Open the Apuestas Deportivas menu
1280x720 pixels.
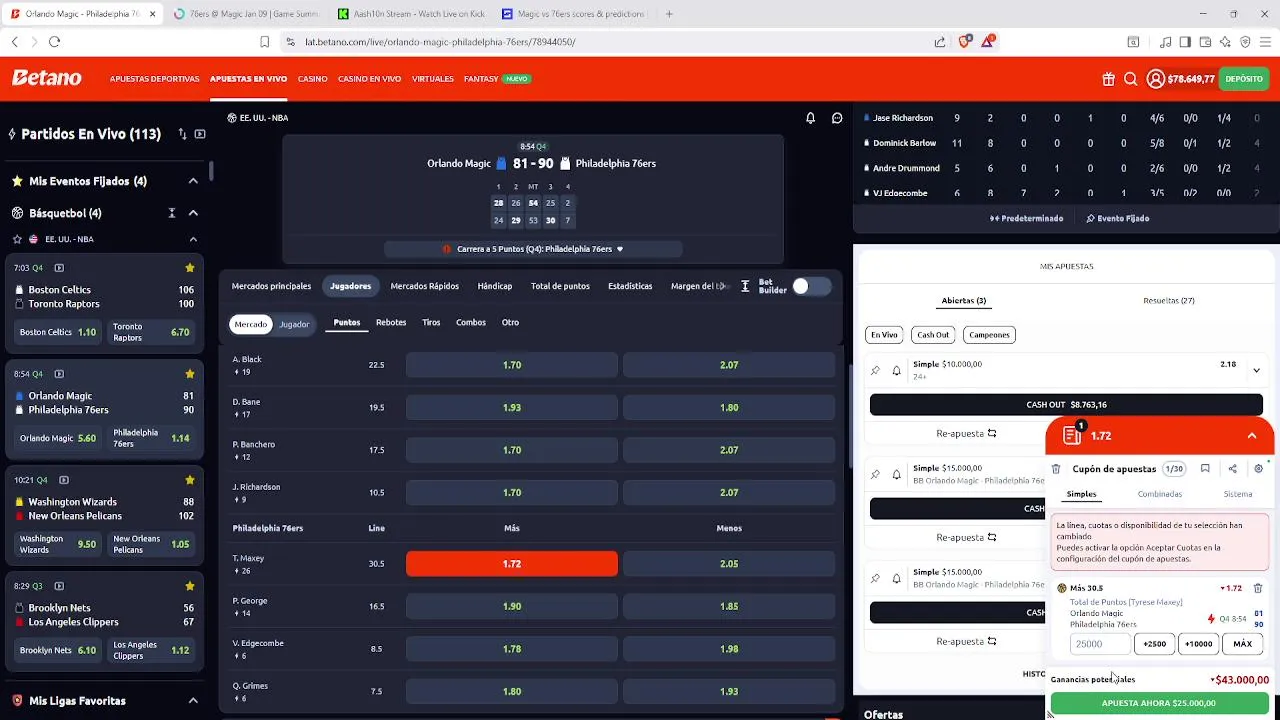pos(154,79)
